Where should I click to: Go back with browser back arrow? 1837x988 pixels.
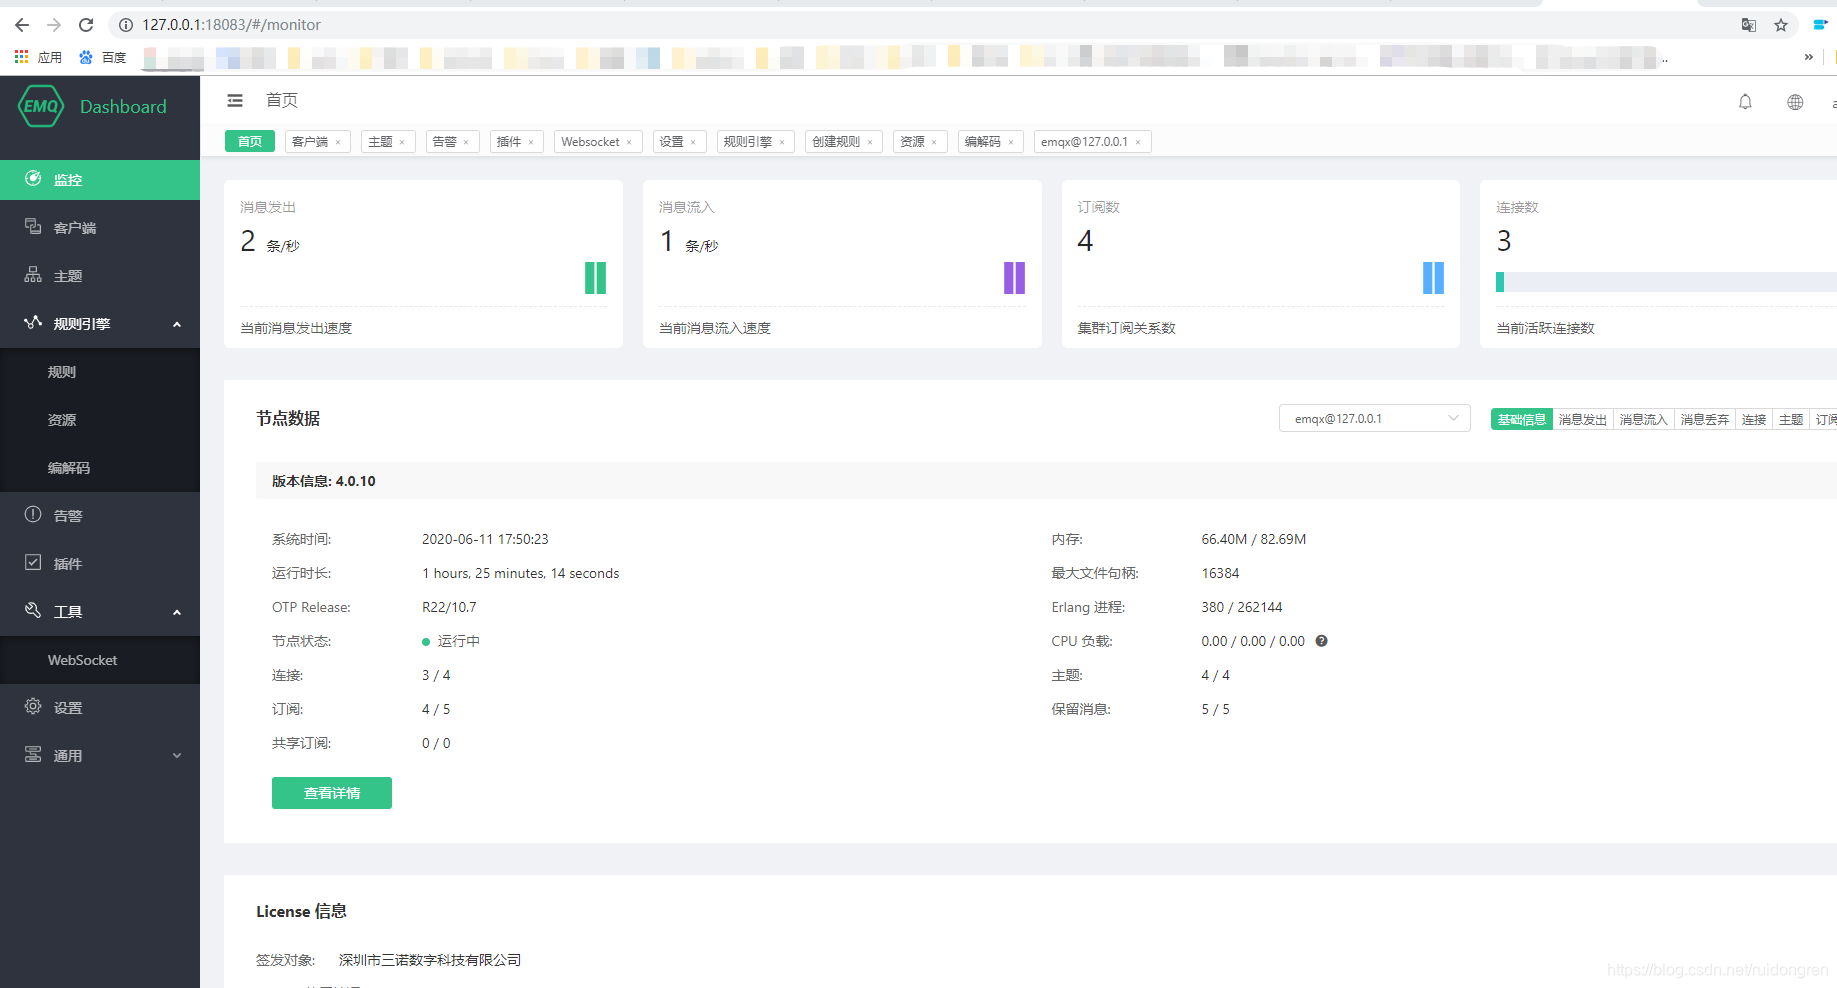pos(22,25)
